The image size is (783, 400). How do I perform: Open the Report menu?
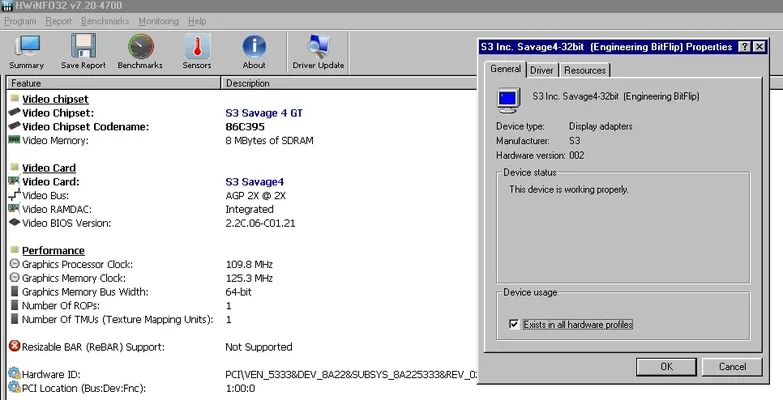59,21
